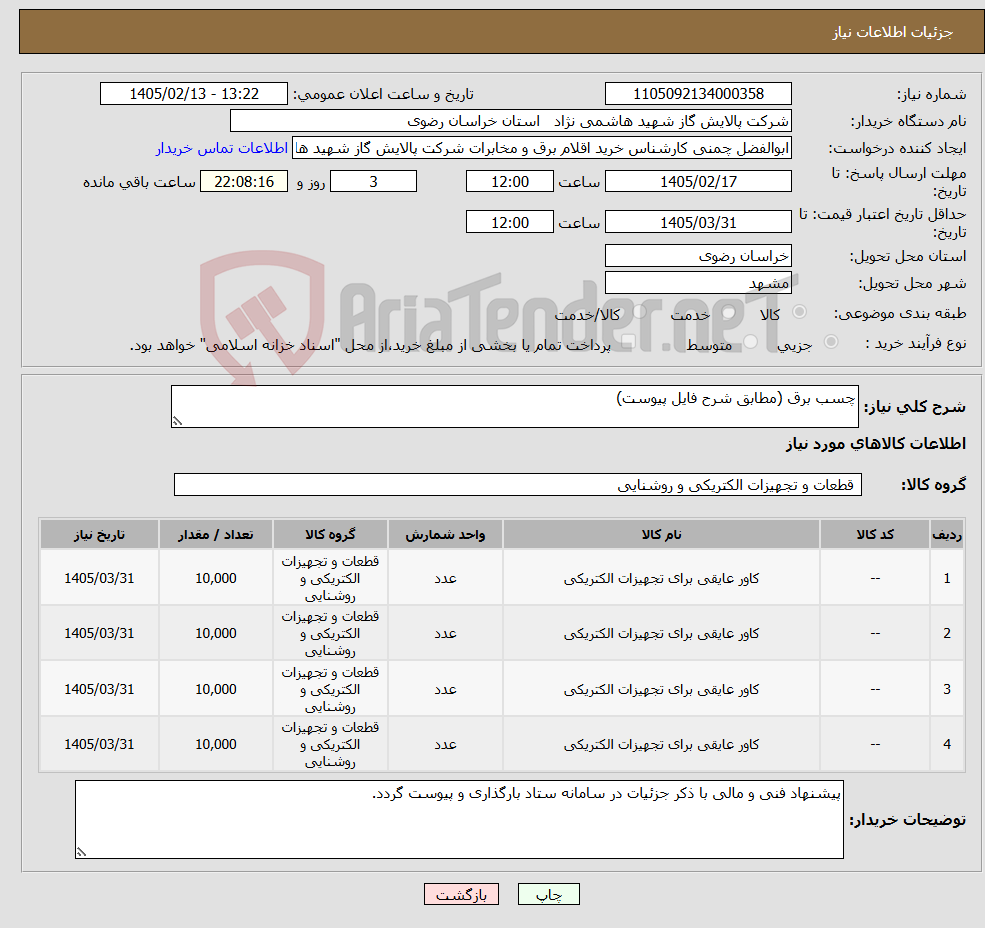This screenshot has width=985, height=928.
Task: Click the بازگشت (back) button
Action: [461, 894]
